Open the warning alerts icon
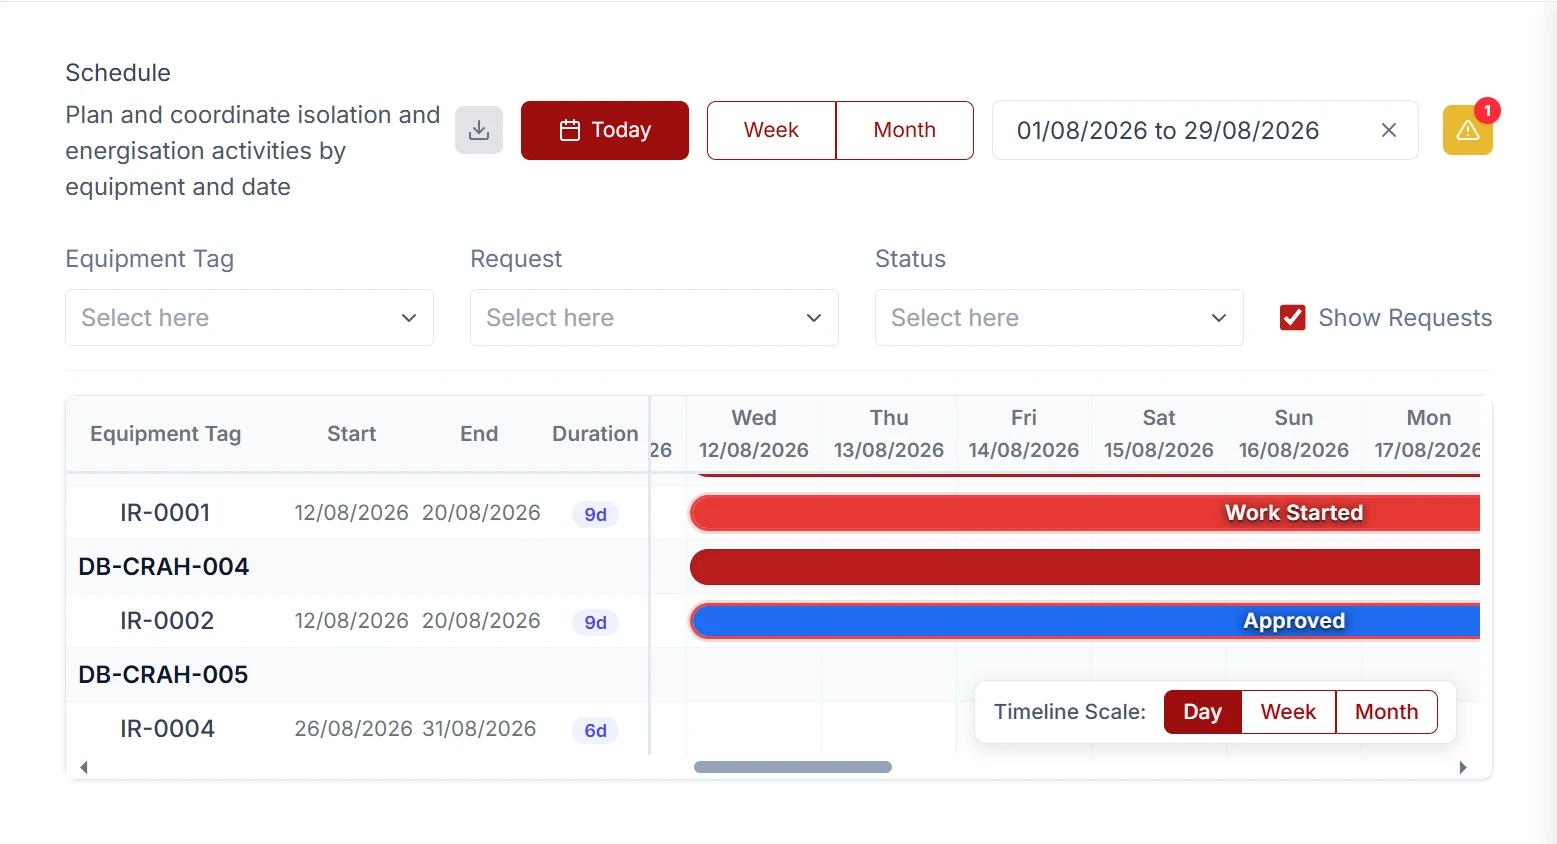The width and height of the screenshot is (1557, 844). (1467, 130)
